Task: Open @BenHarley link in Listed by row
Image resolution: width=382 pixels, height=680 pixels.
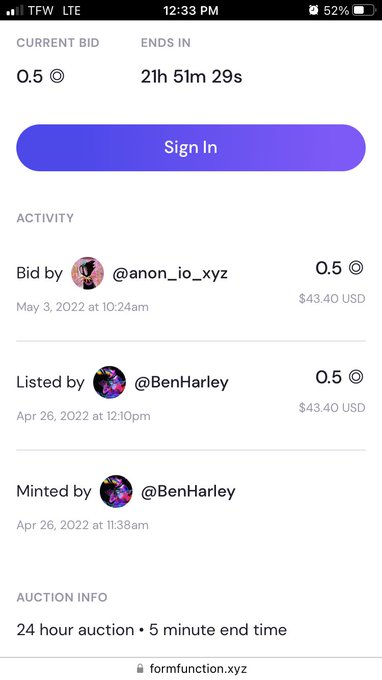Action: click(x=181, y=382)
